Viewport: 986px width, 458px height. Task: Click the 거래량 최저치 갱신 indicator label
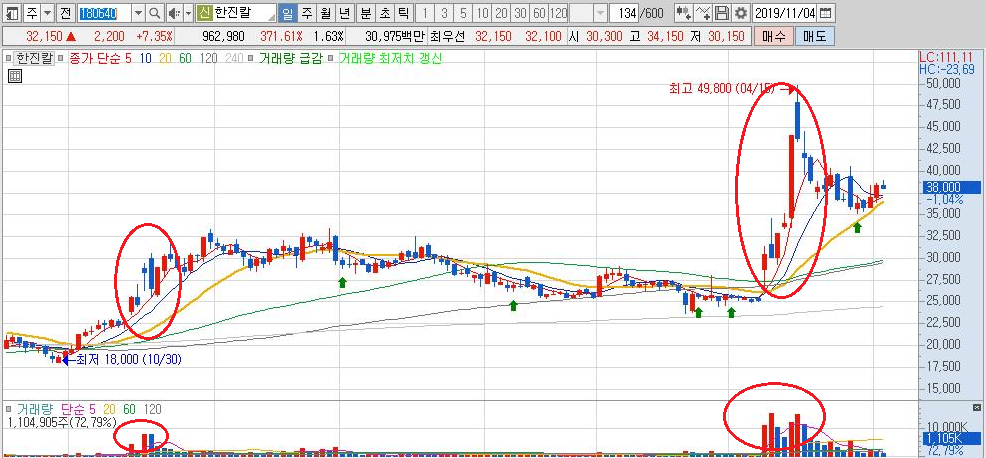391,59
